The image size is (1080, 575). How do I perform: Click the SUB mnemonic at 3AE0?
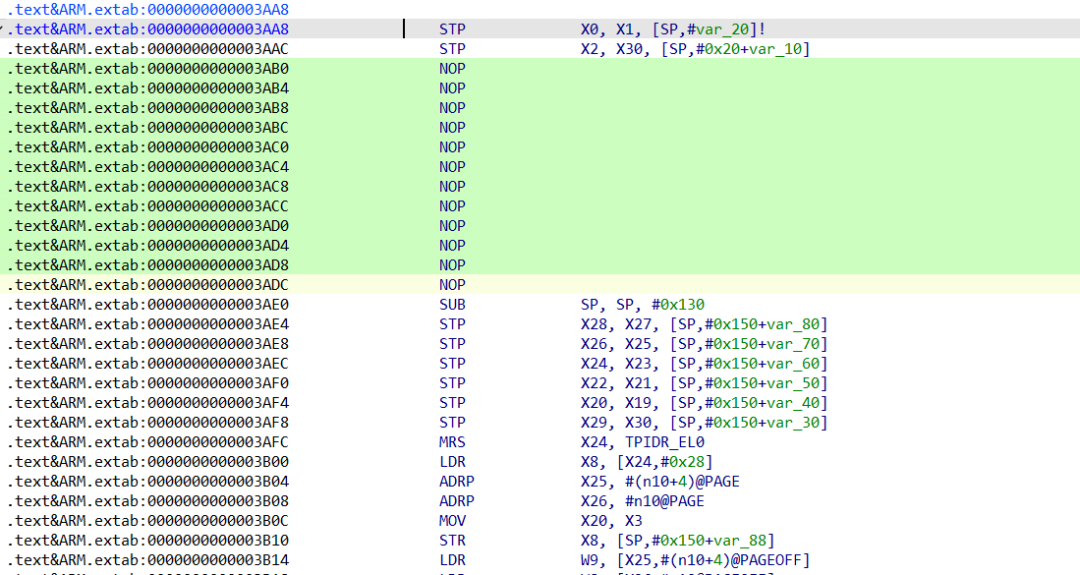(453, 304)
